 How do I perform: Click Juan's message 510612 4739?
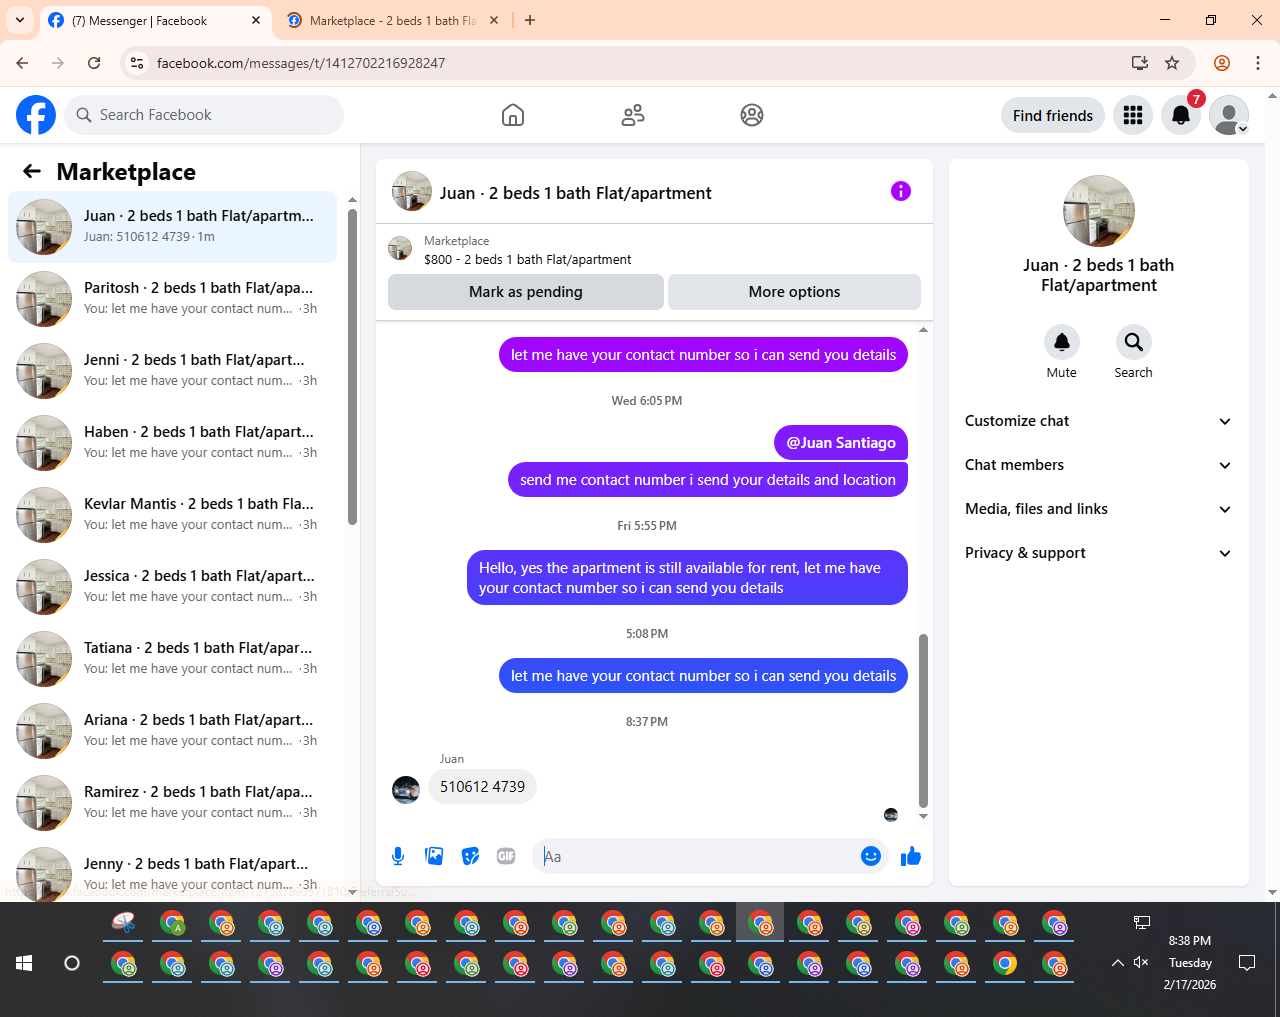[x=482, y=787]
